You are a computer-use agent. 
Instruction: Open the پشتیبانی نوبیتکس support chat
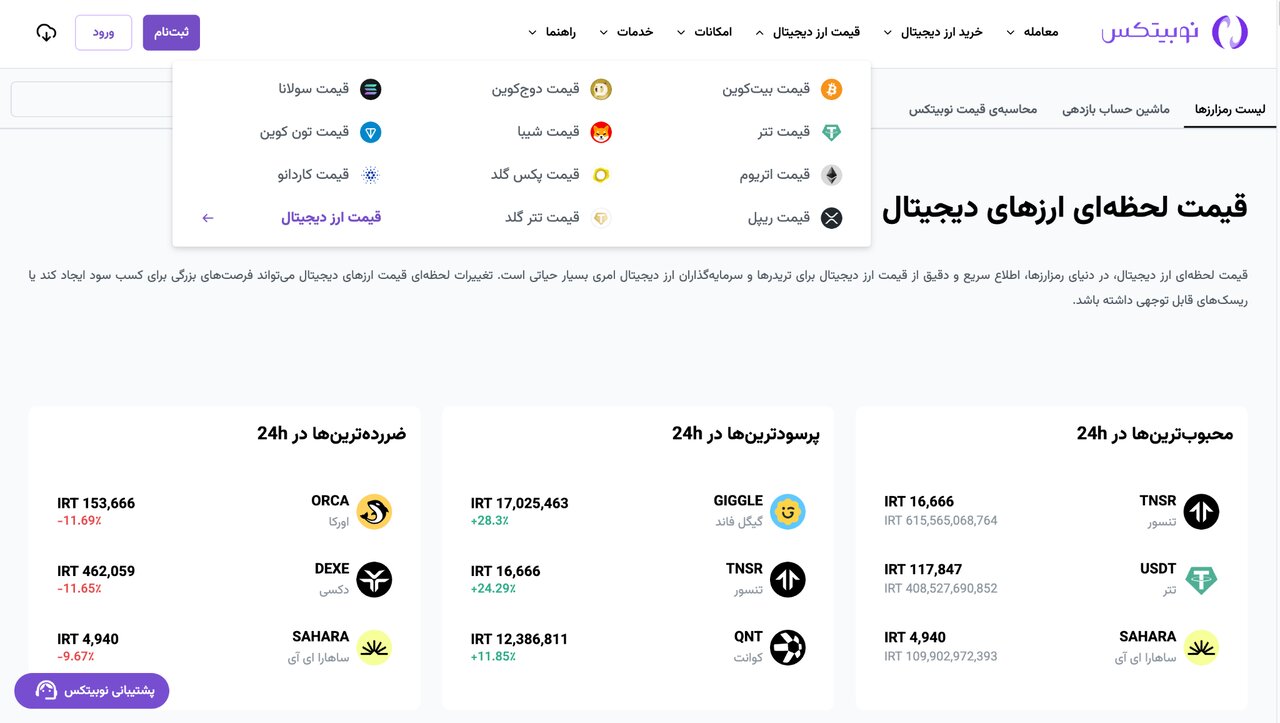(92, 691)
